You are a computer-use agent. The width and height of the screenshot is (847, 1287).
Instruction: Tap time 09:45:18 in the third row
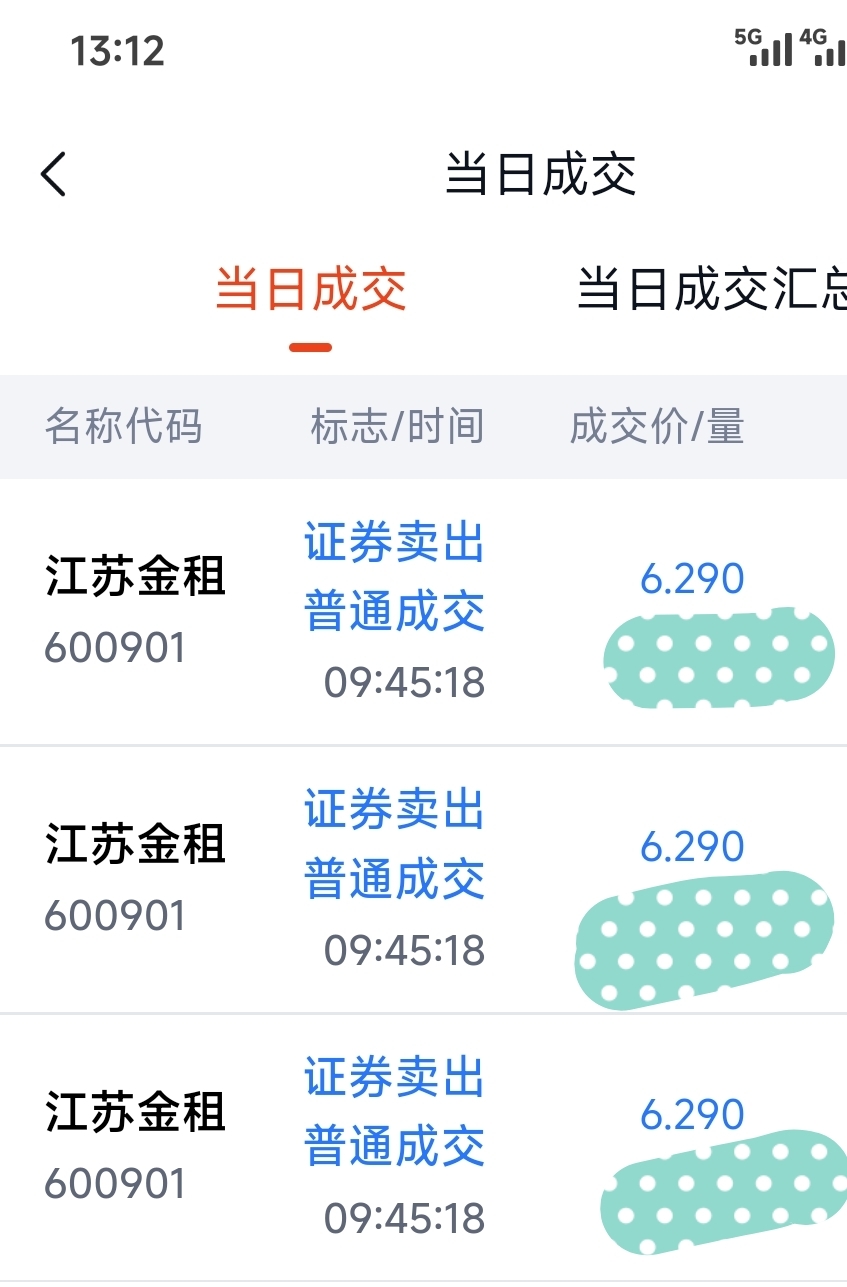[404, 1218]
